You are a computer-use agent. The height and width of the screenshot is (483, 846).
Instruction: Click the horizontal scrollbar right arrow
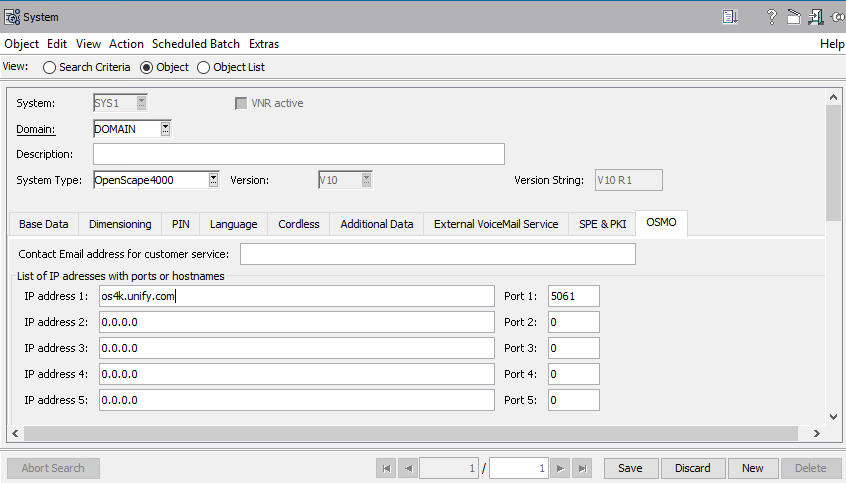(x=816, y=433)
